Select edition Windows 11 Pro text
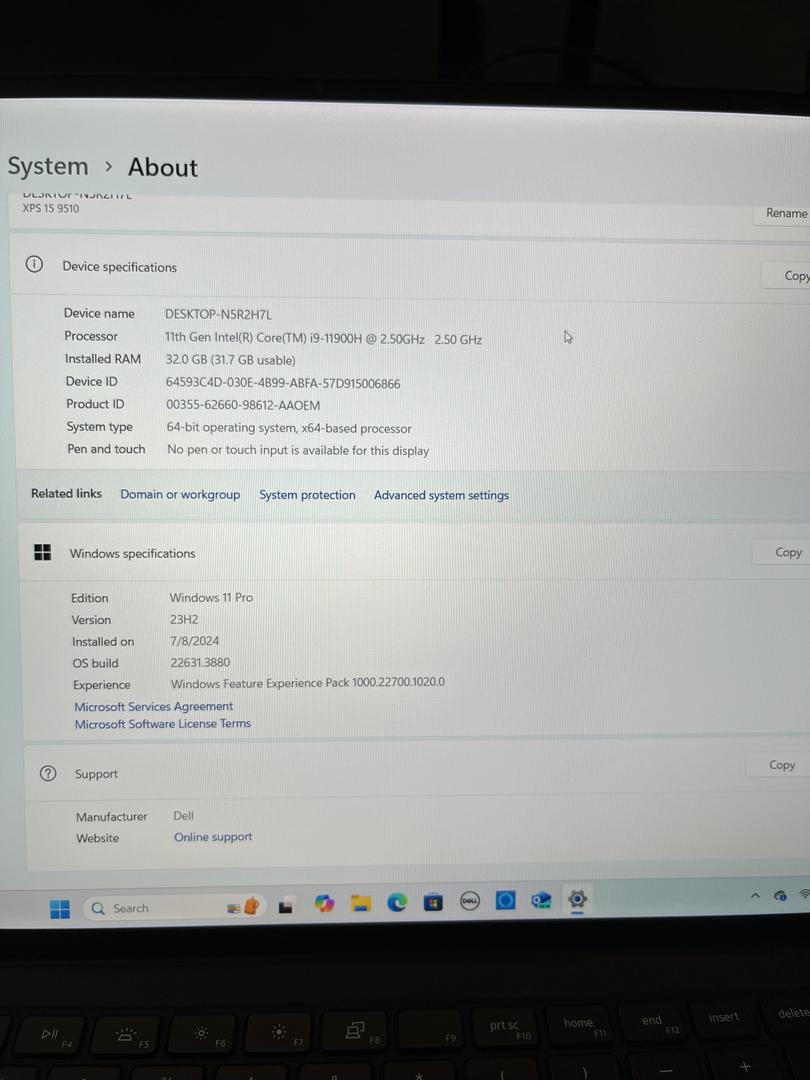 click(x=211, y=598)
